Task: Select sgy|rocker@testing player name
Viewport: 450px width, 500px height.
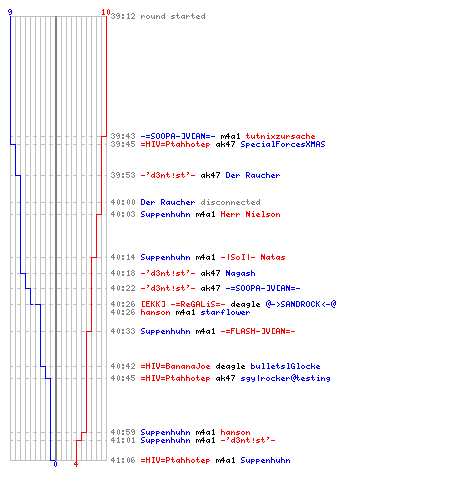Action: [285, 378]
